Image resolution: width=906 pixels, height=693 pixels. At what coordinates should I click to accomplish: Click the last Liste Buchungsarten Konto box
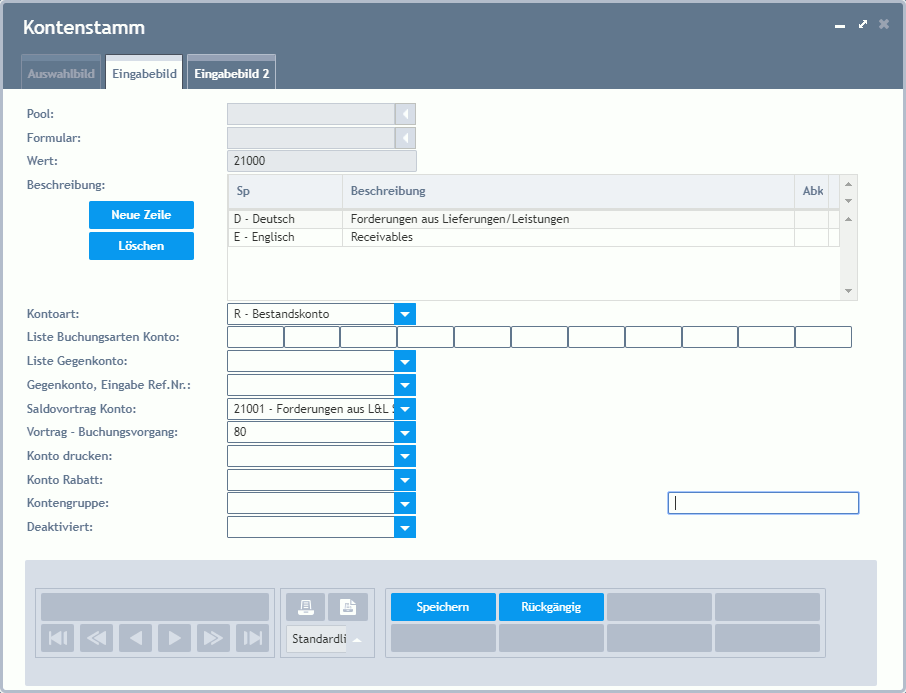pyautogui.click(x=823, y=337)
